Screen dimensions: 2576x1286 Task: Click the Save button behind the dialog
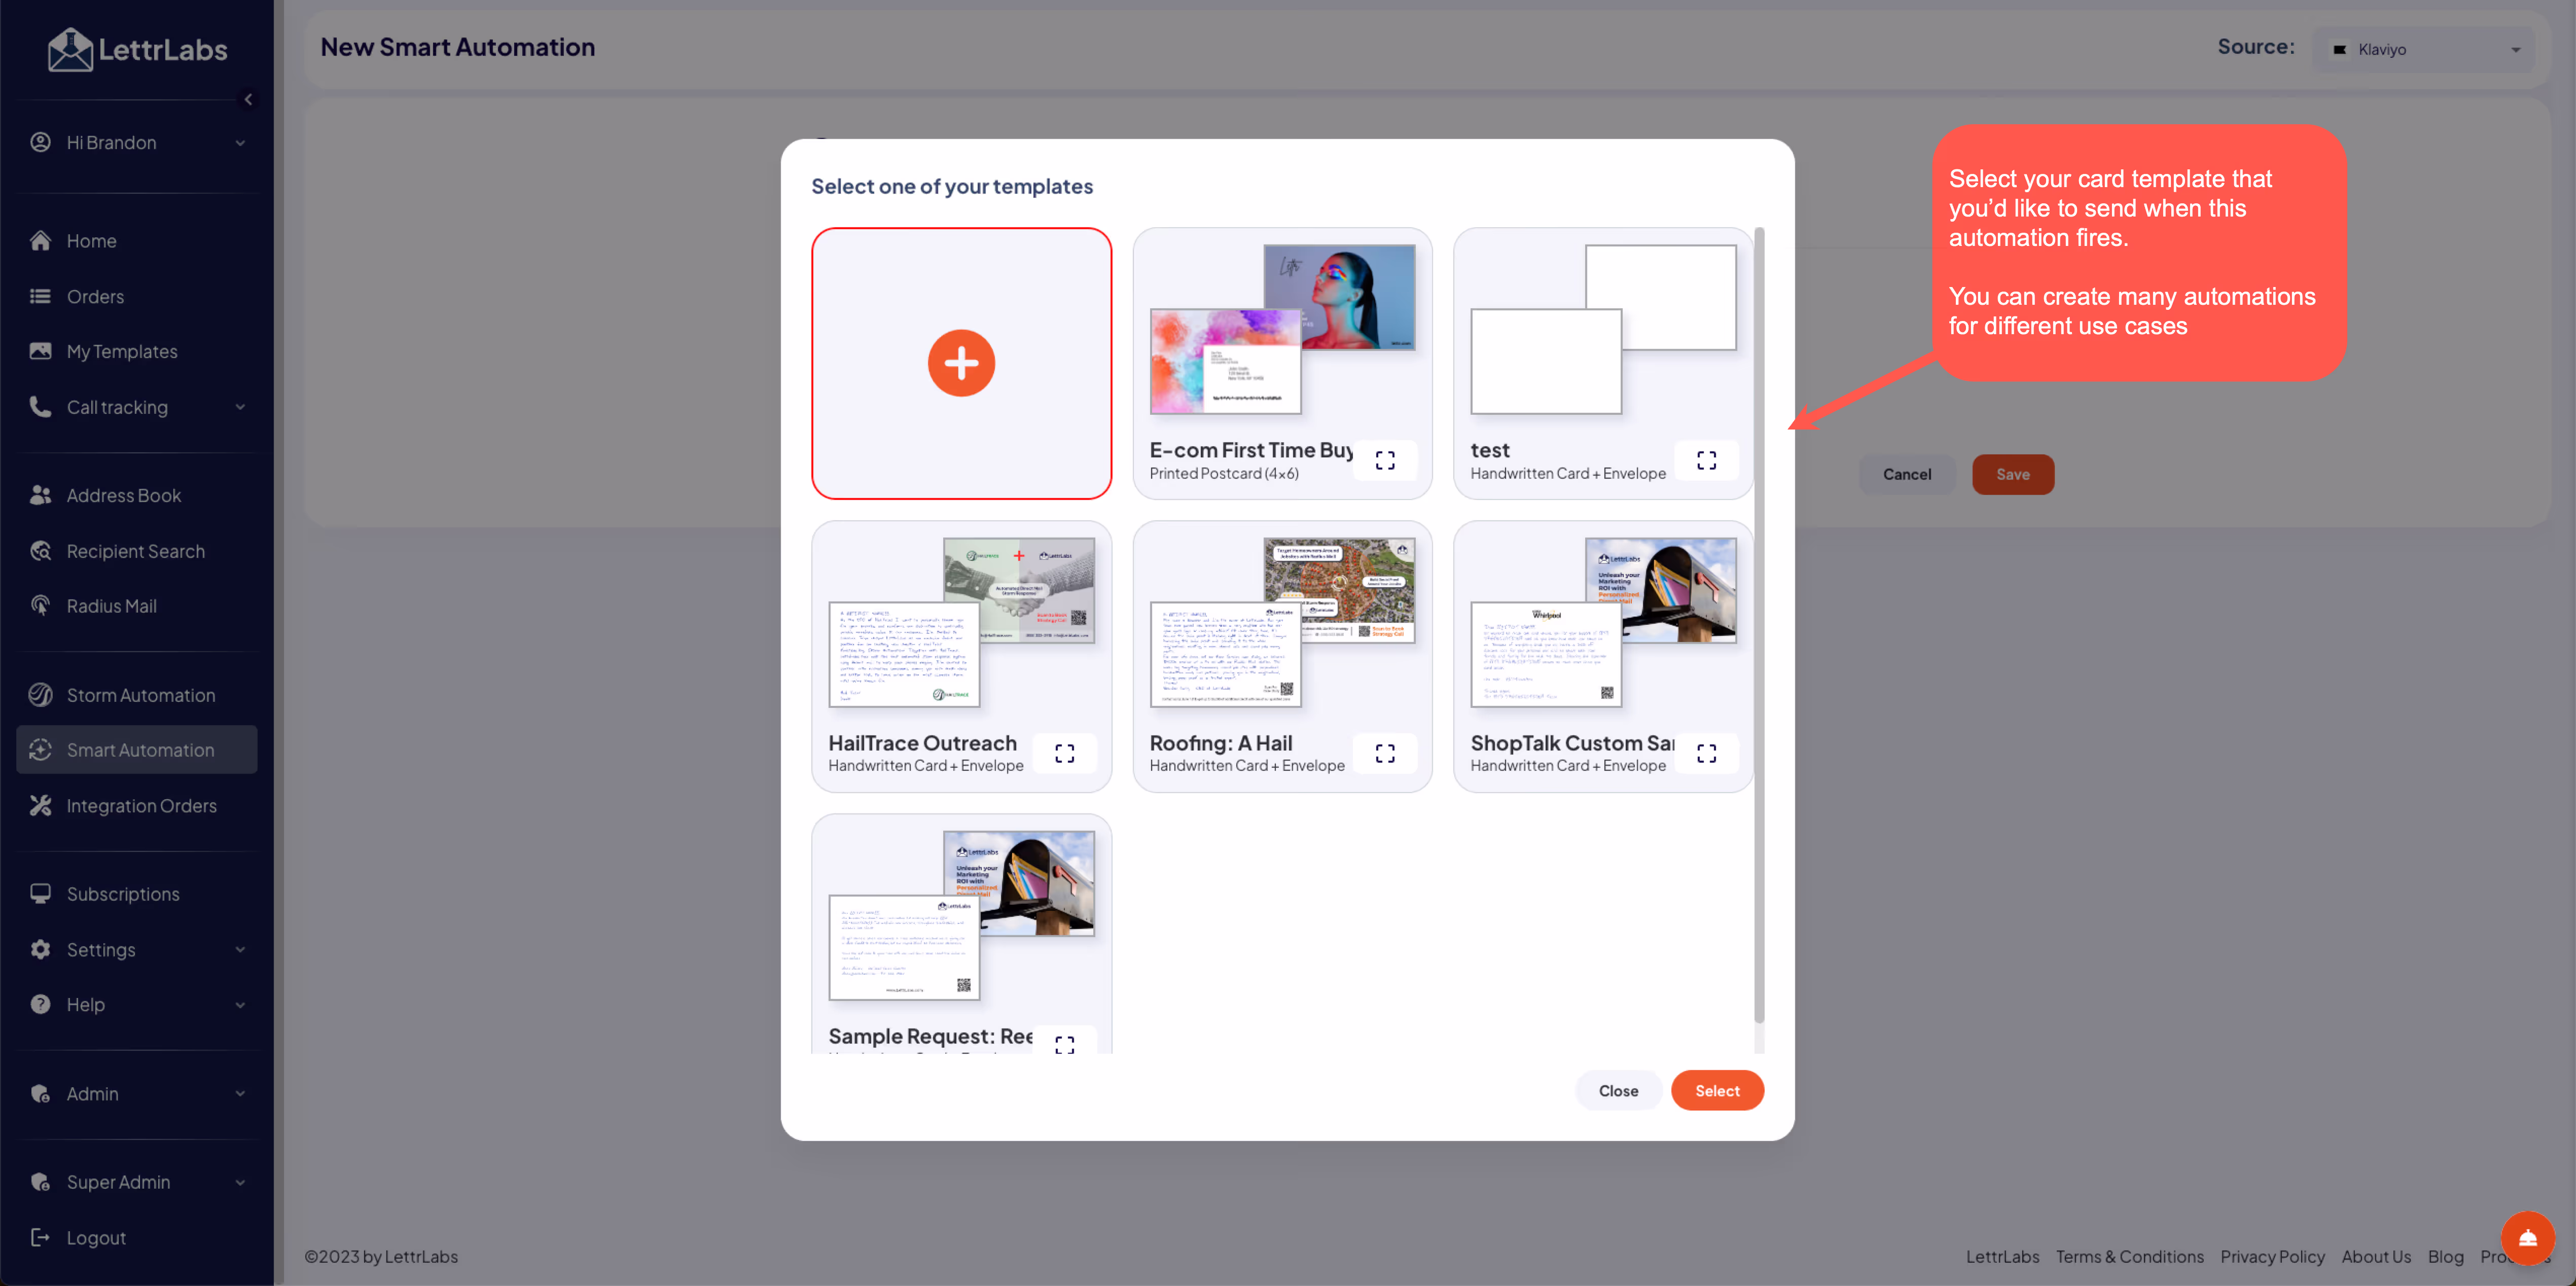pyautogui.click(x=2013, y=474)
